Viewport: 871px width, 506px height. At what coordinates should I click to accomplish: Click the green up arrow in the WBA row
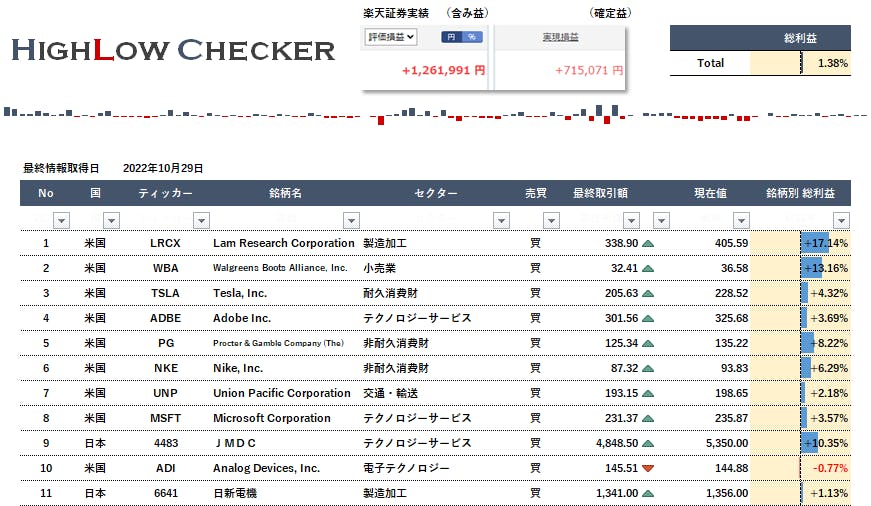click(x=648, y=268)
